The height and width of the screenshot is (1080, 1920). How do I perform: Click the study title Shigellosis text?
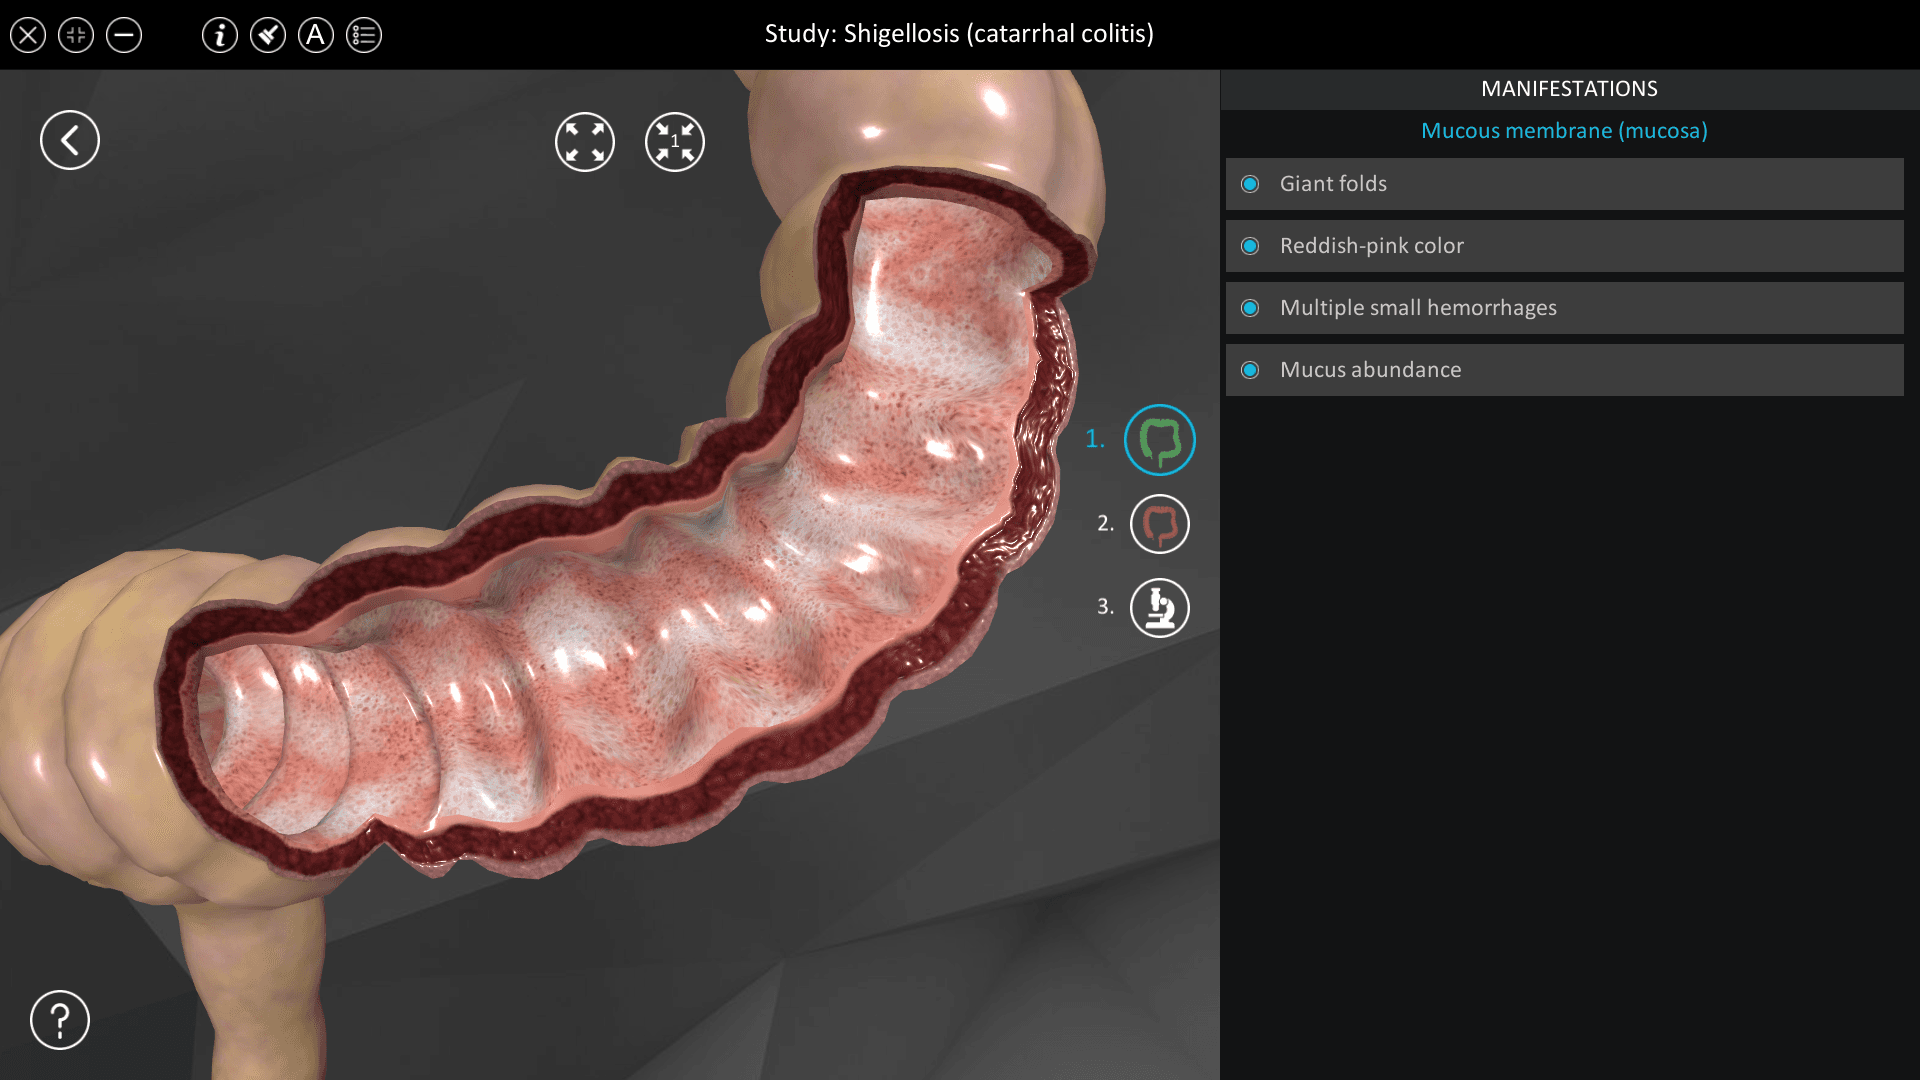coord(959,34)
